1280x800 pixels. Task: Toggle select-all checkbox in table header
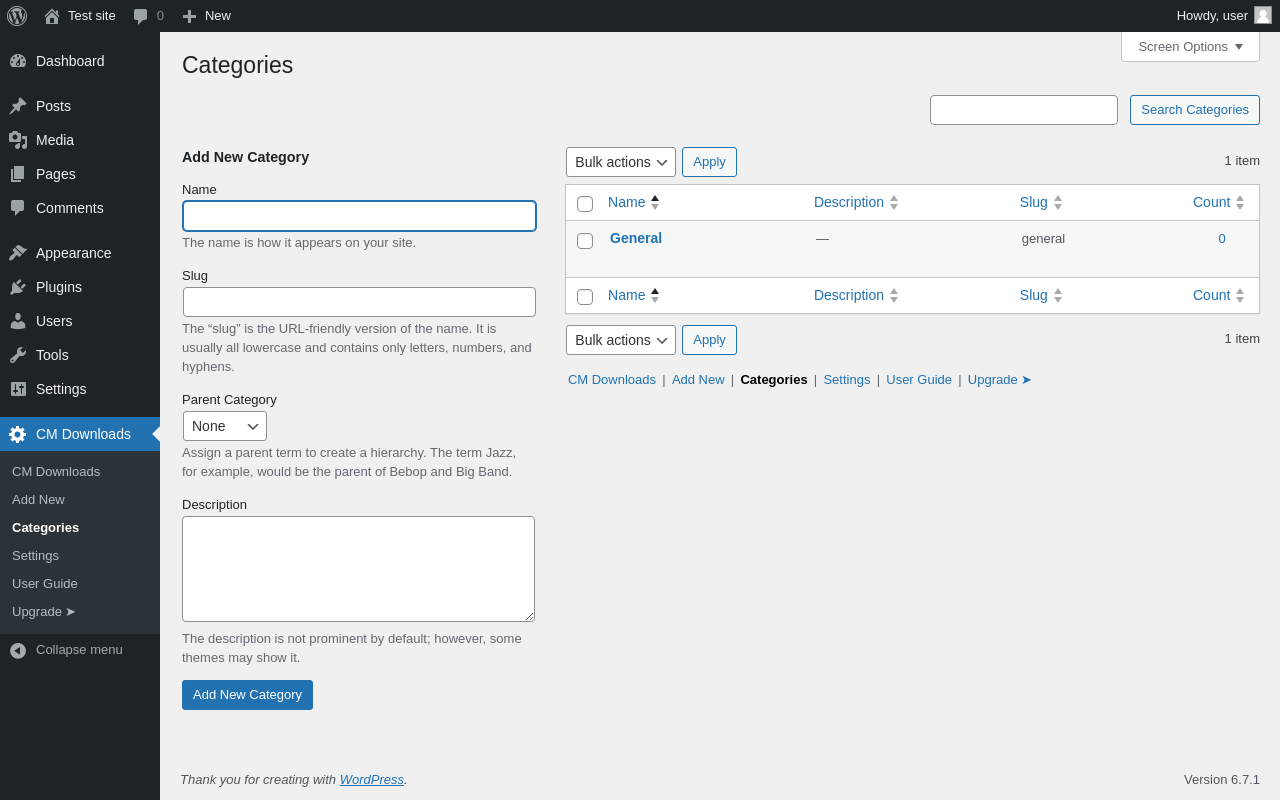click(x=585, y=204)
